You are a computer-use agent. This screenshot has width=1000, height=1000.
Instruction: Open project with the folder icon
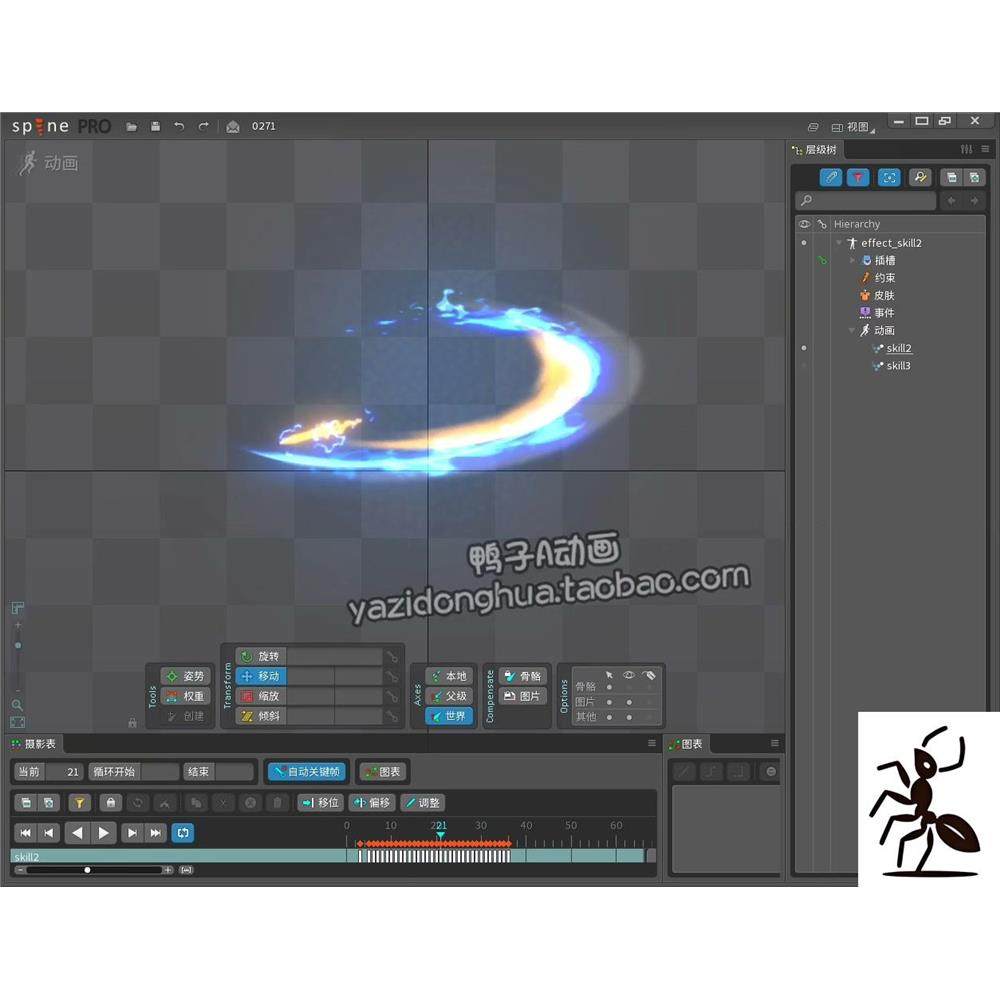click(131, 127)
